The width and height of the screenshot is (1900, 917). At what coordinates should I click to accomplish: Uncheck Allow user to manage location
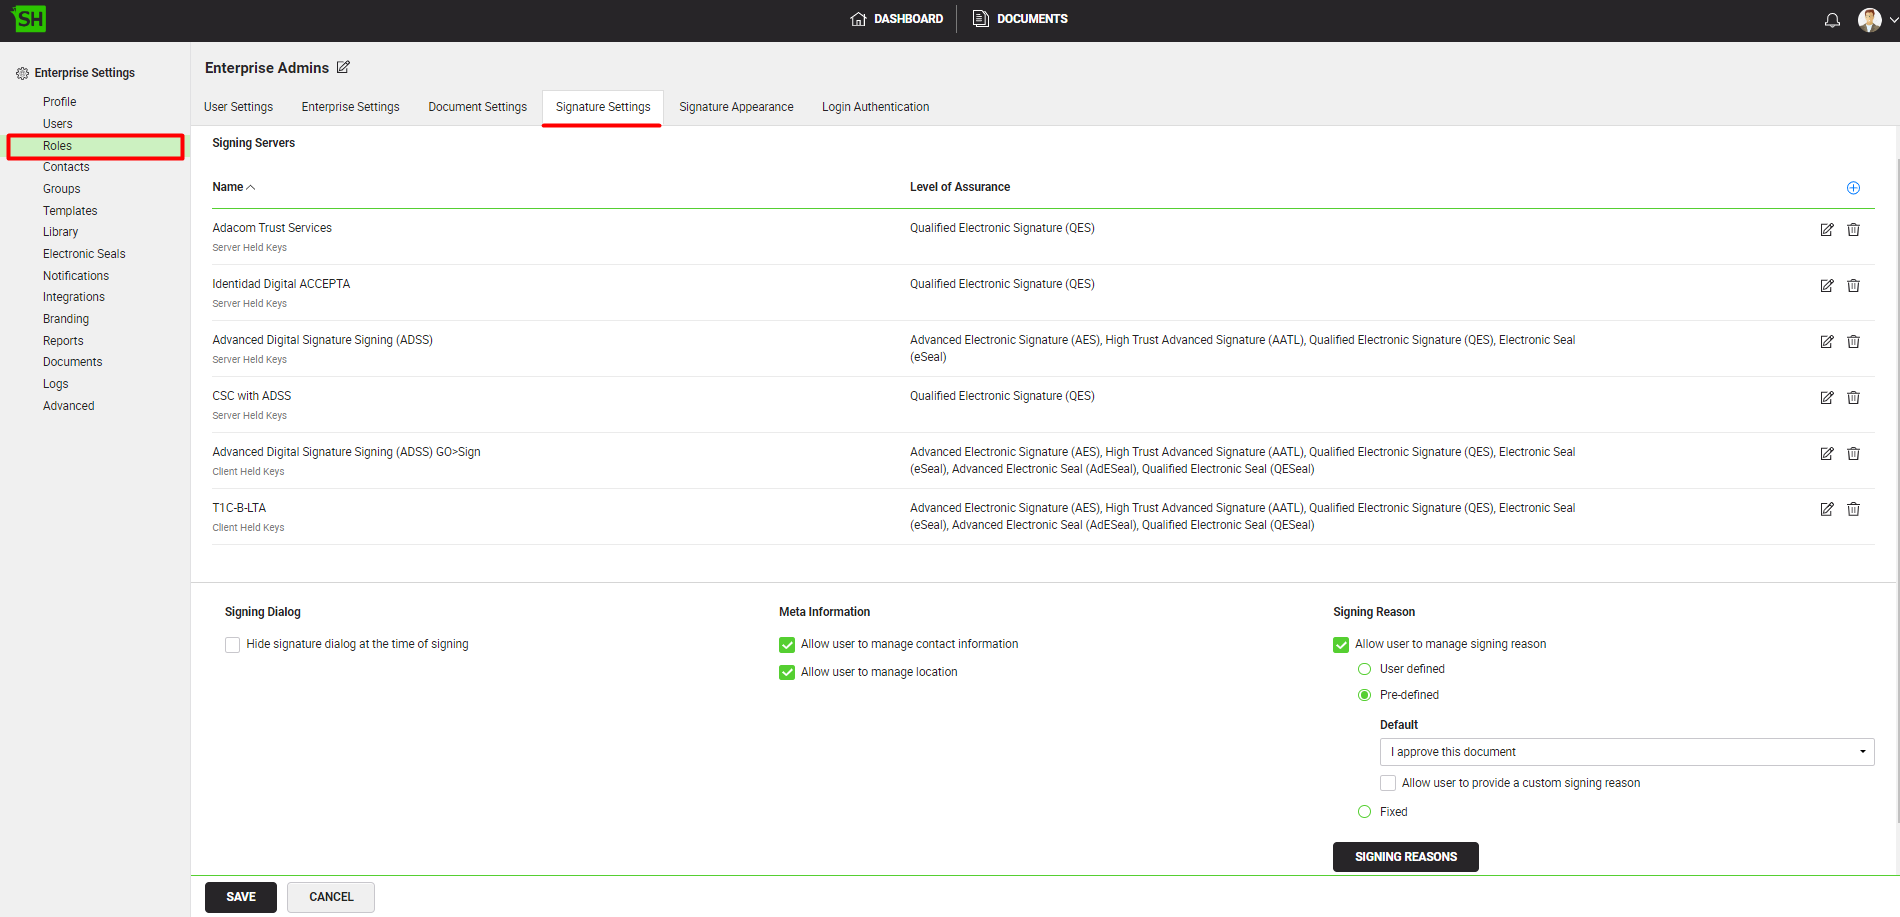787,673
